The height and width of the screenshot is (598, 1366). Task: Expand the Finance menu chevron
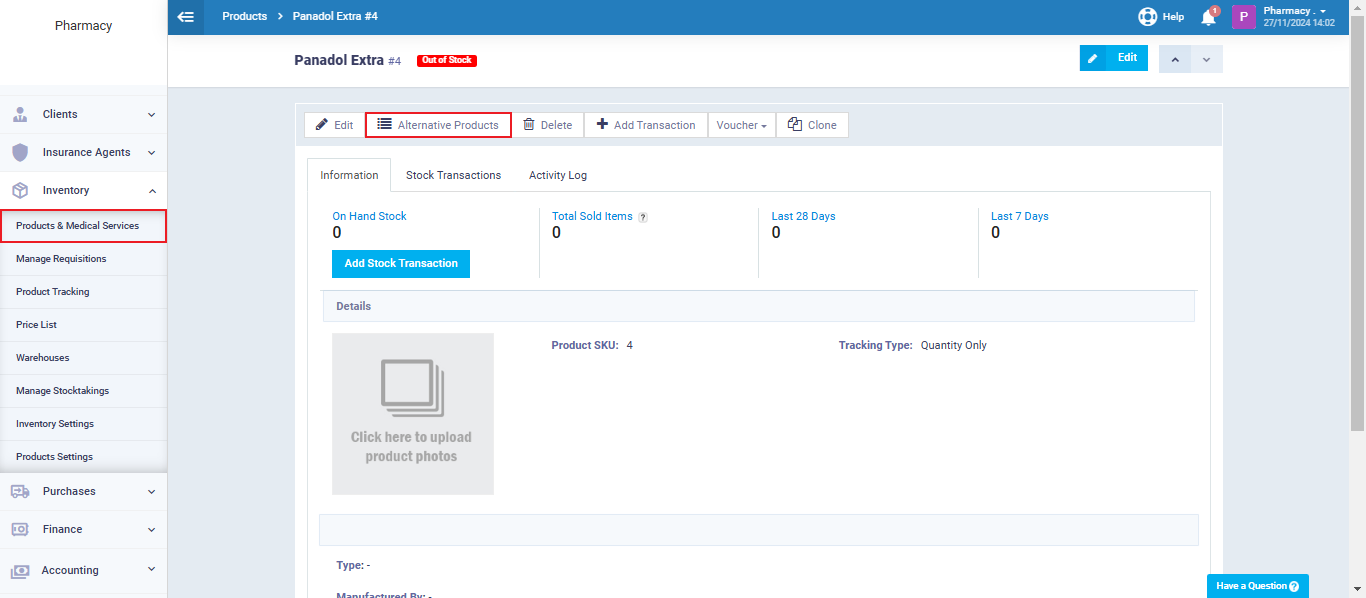click(151, 529)
